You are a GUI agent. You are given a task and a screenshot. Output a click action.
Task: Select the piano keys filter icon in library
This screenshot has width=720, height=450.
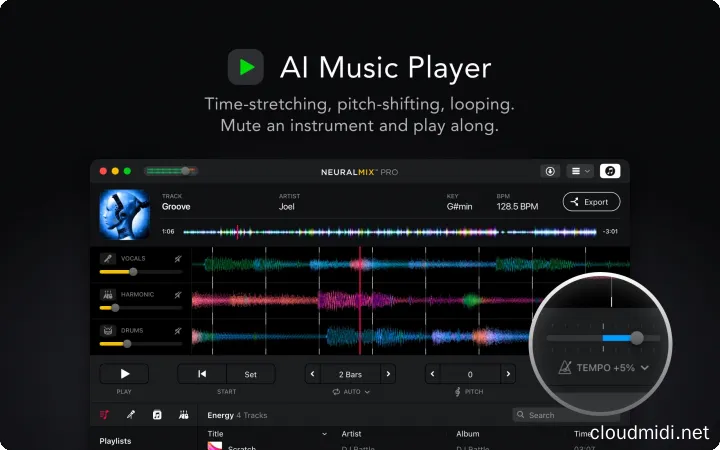pos(184,415)
